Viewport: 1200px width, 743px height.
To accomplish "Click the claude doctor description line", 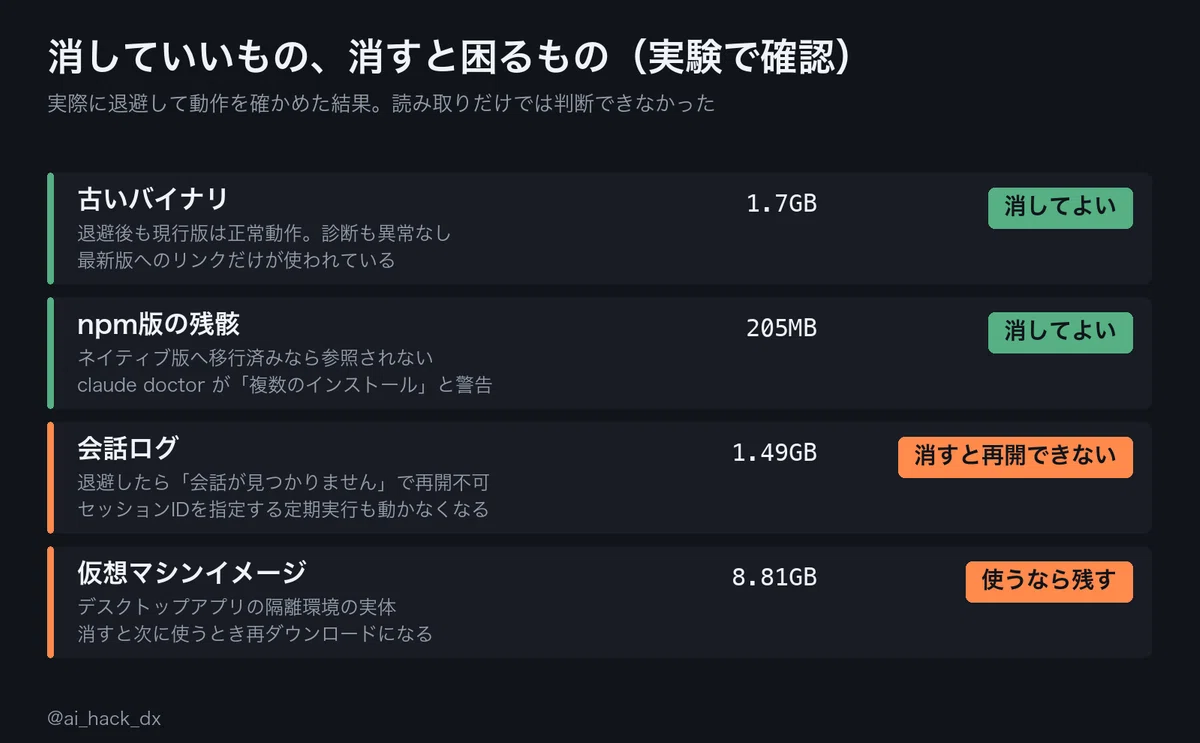I will tap(285, 385).
